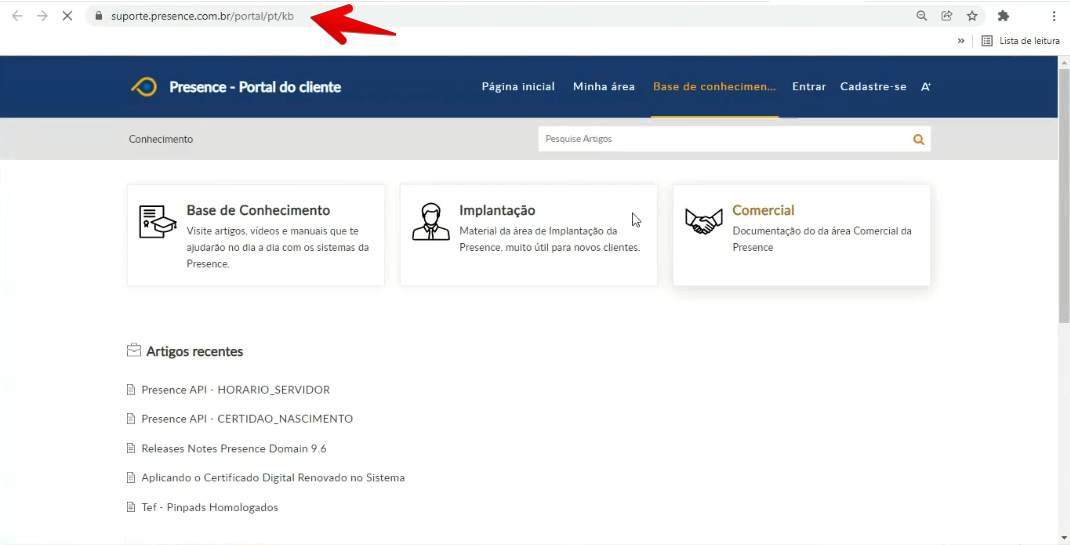This screenshot has height=545, width=1070.
Task: Click the Comercial handshake icon
Action: point(704,221)
